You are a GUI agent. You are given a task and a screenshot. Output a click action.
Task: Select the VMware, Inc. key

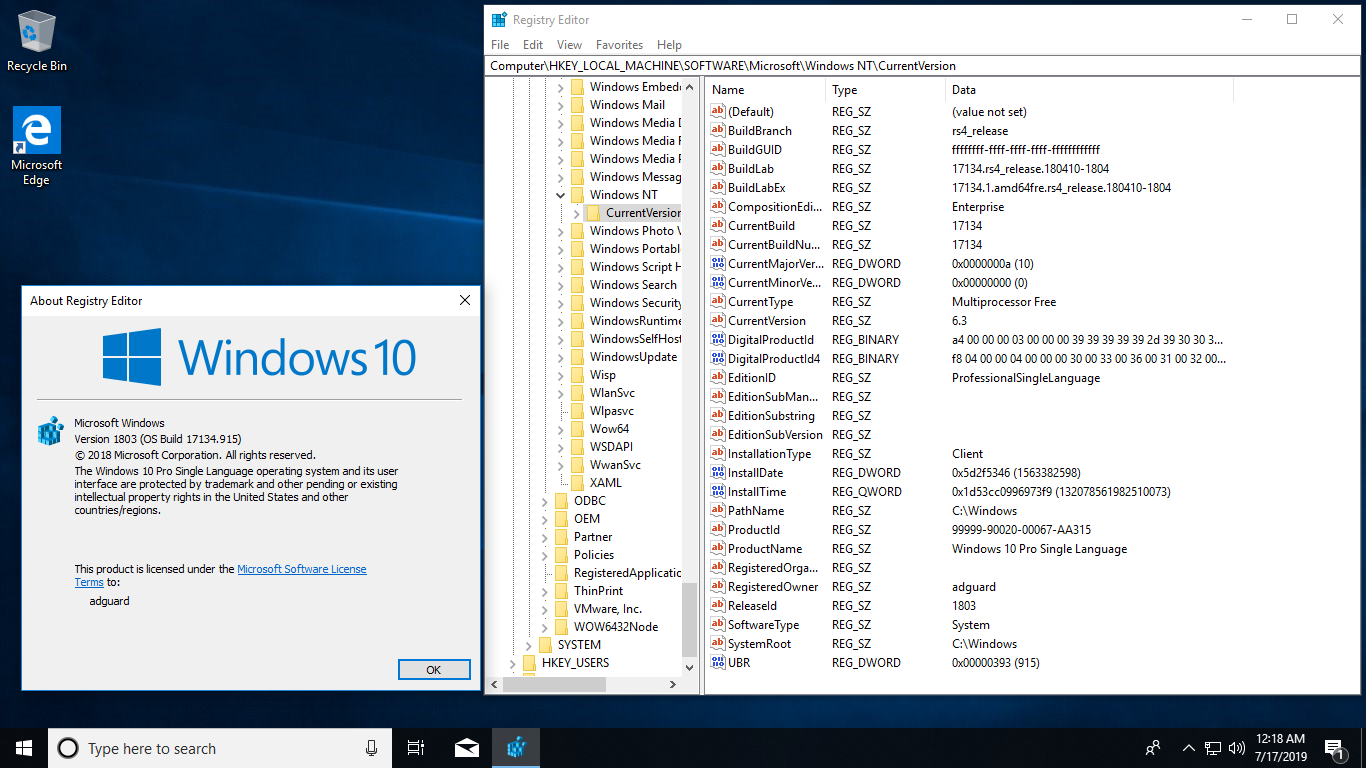[608, 609]
